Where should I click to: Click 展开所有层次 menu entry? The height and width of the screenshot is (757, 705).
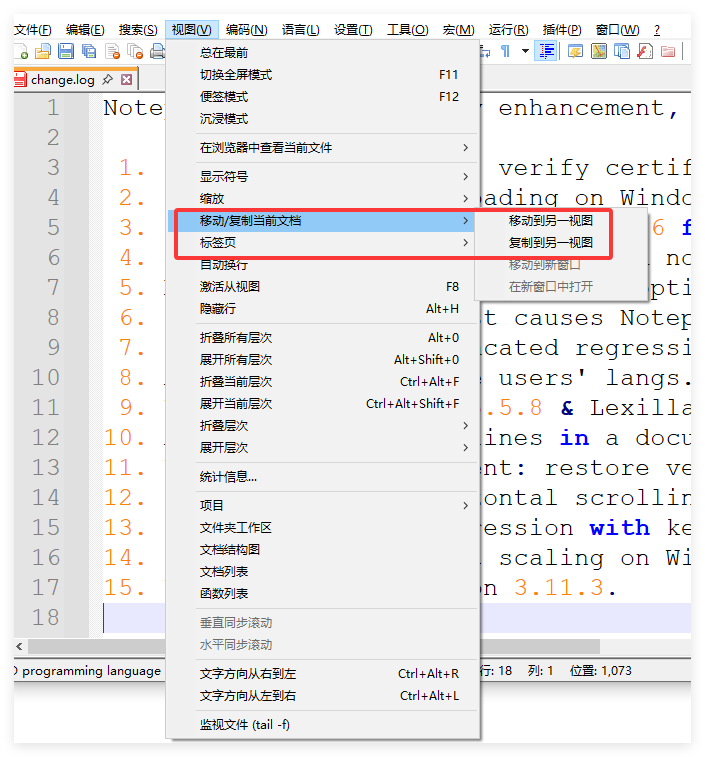(x=323, y=360)
